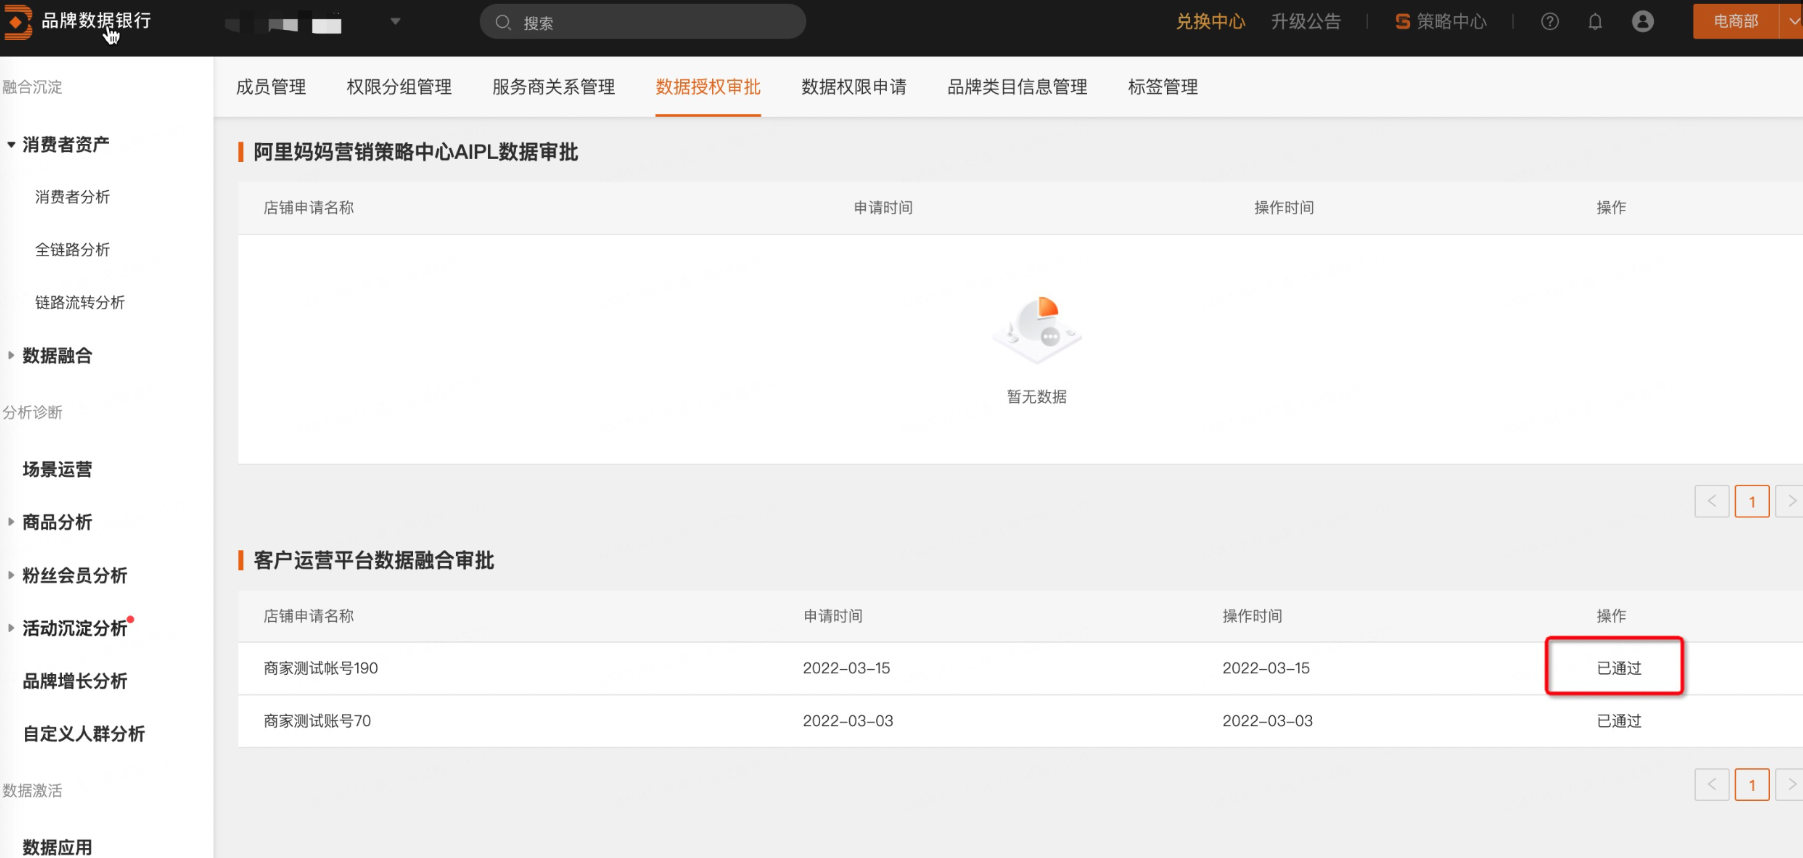Select the 数据授权审批 tab
This screenshot has height=858, width=1803.
708,87
